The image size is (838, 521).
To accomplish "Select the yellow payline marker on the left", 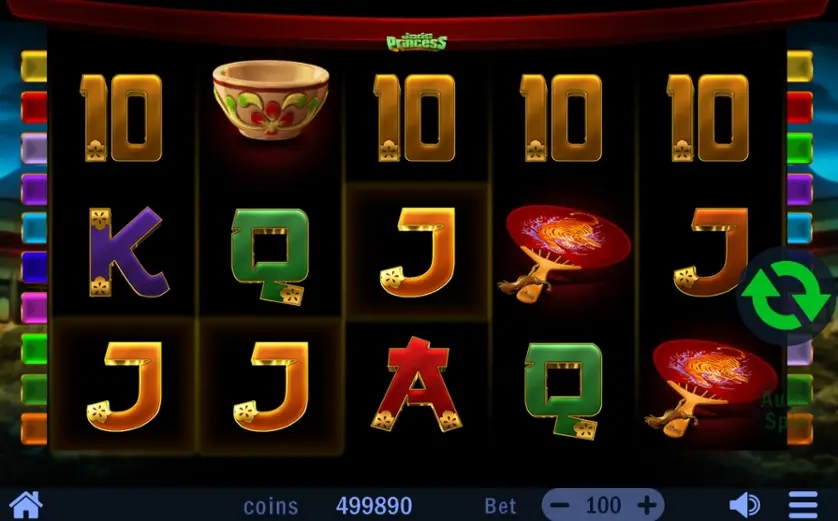I will tap(34, 66).
